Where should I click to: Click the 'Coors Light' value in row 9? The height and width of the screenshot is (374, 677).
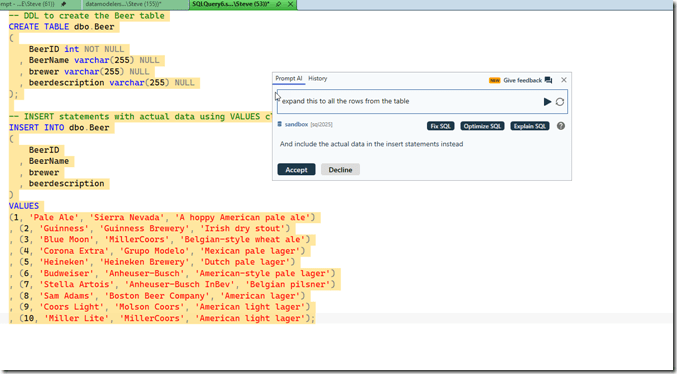(x=72, y=307)
